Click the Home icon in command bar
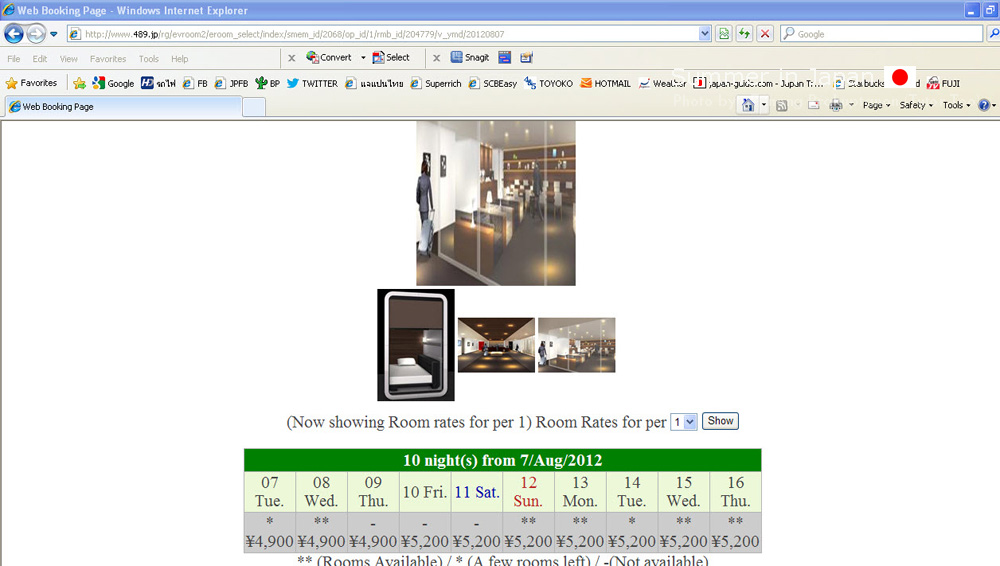This screenshot has height=566, width=1000. click(747, 105)
